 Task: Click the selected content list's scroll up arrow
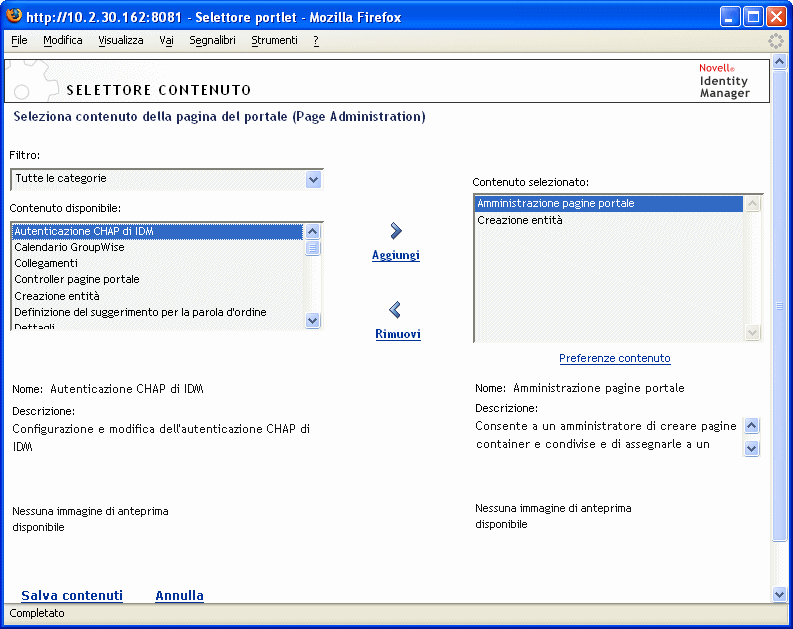(x=753, y=203)
